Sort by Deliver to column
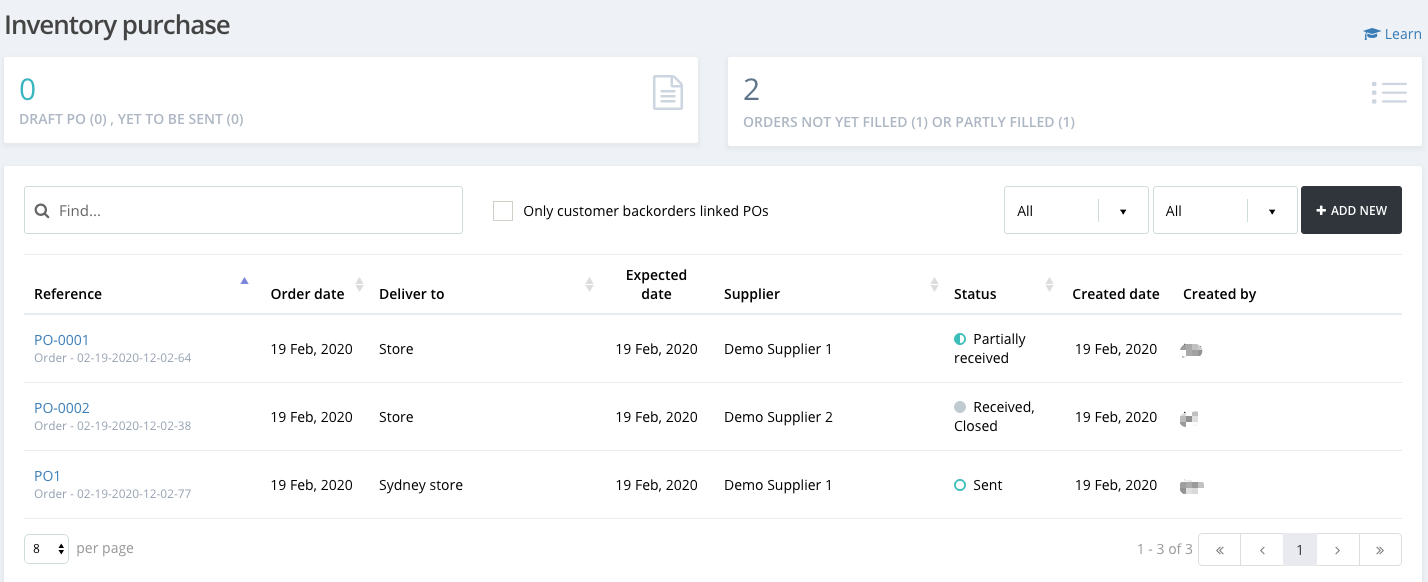 pos(589,285)
